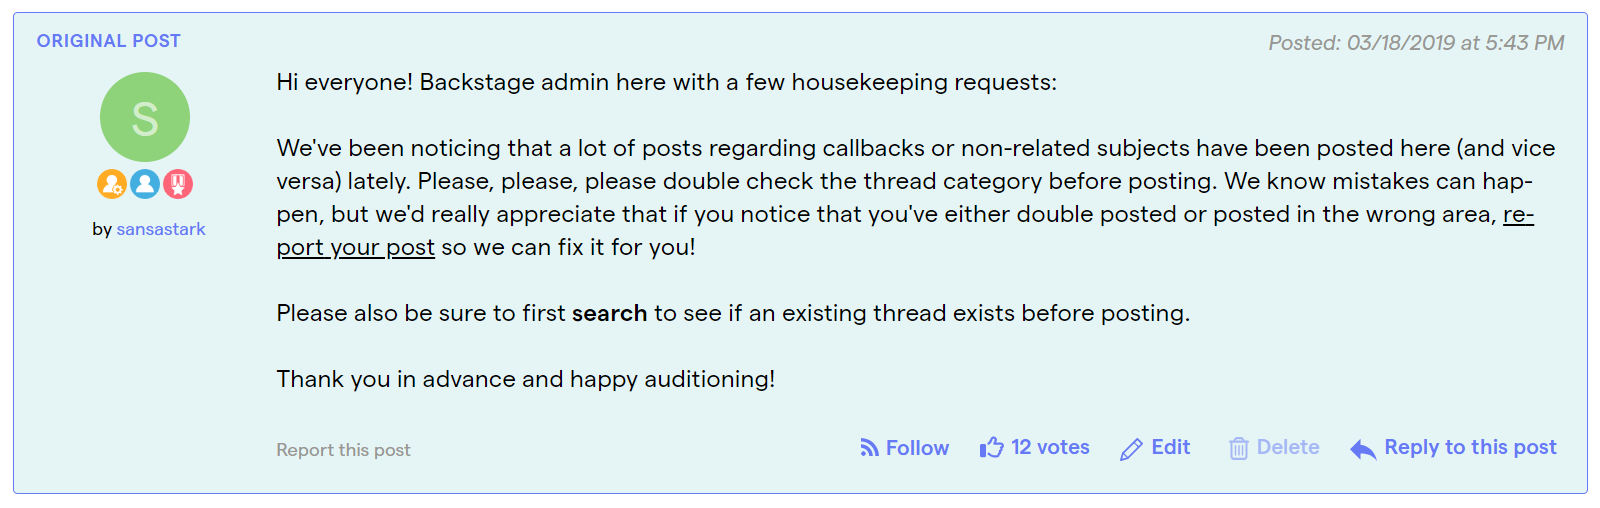The width and height of the screenshot is (1600, 508).
Task: Click the Follow text label
Action: pos(917,448)
